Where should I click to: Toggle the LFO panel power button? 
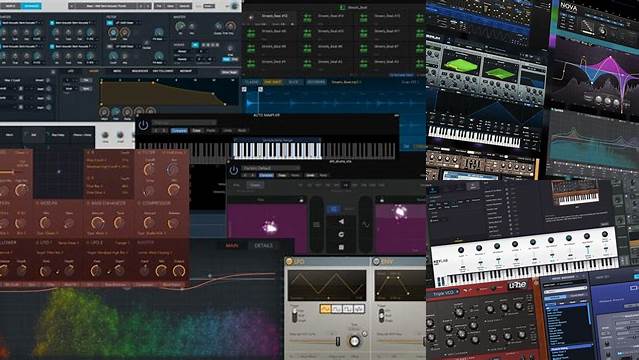289,261
